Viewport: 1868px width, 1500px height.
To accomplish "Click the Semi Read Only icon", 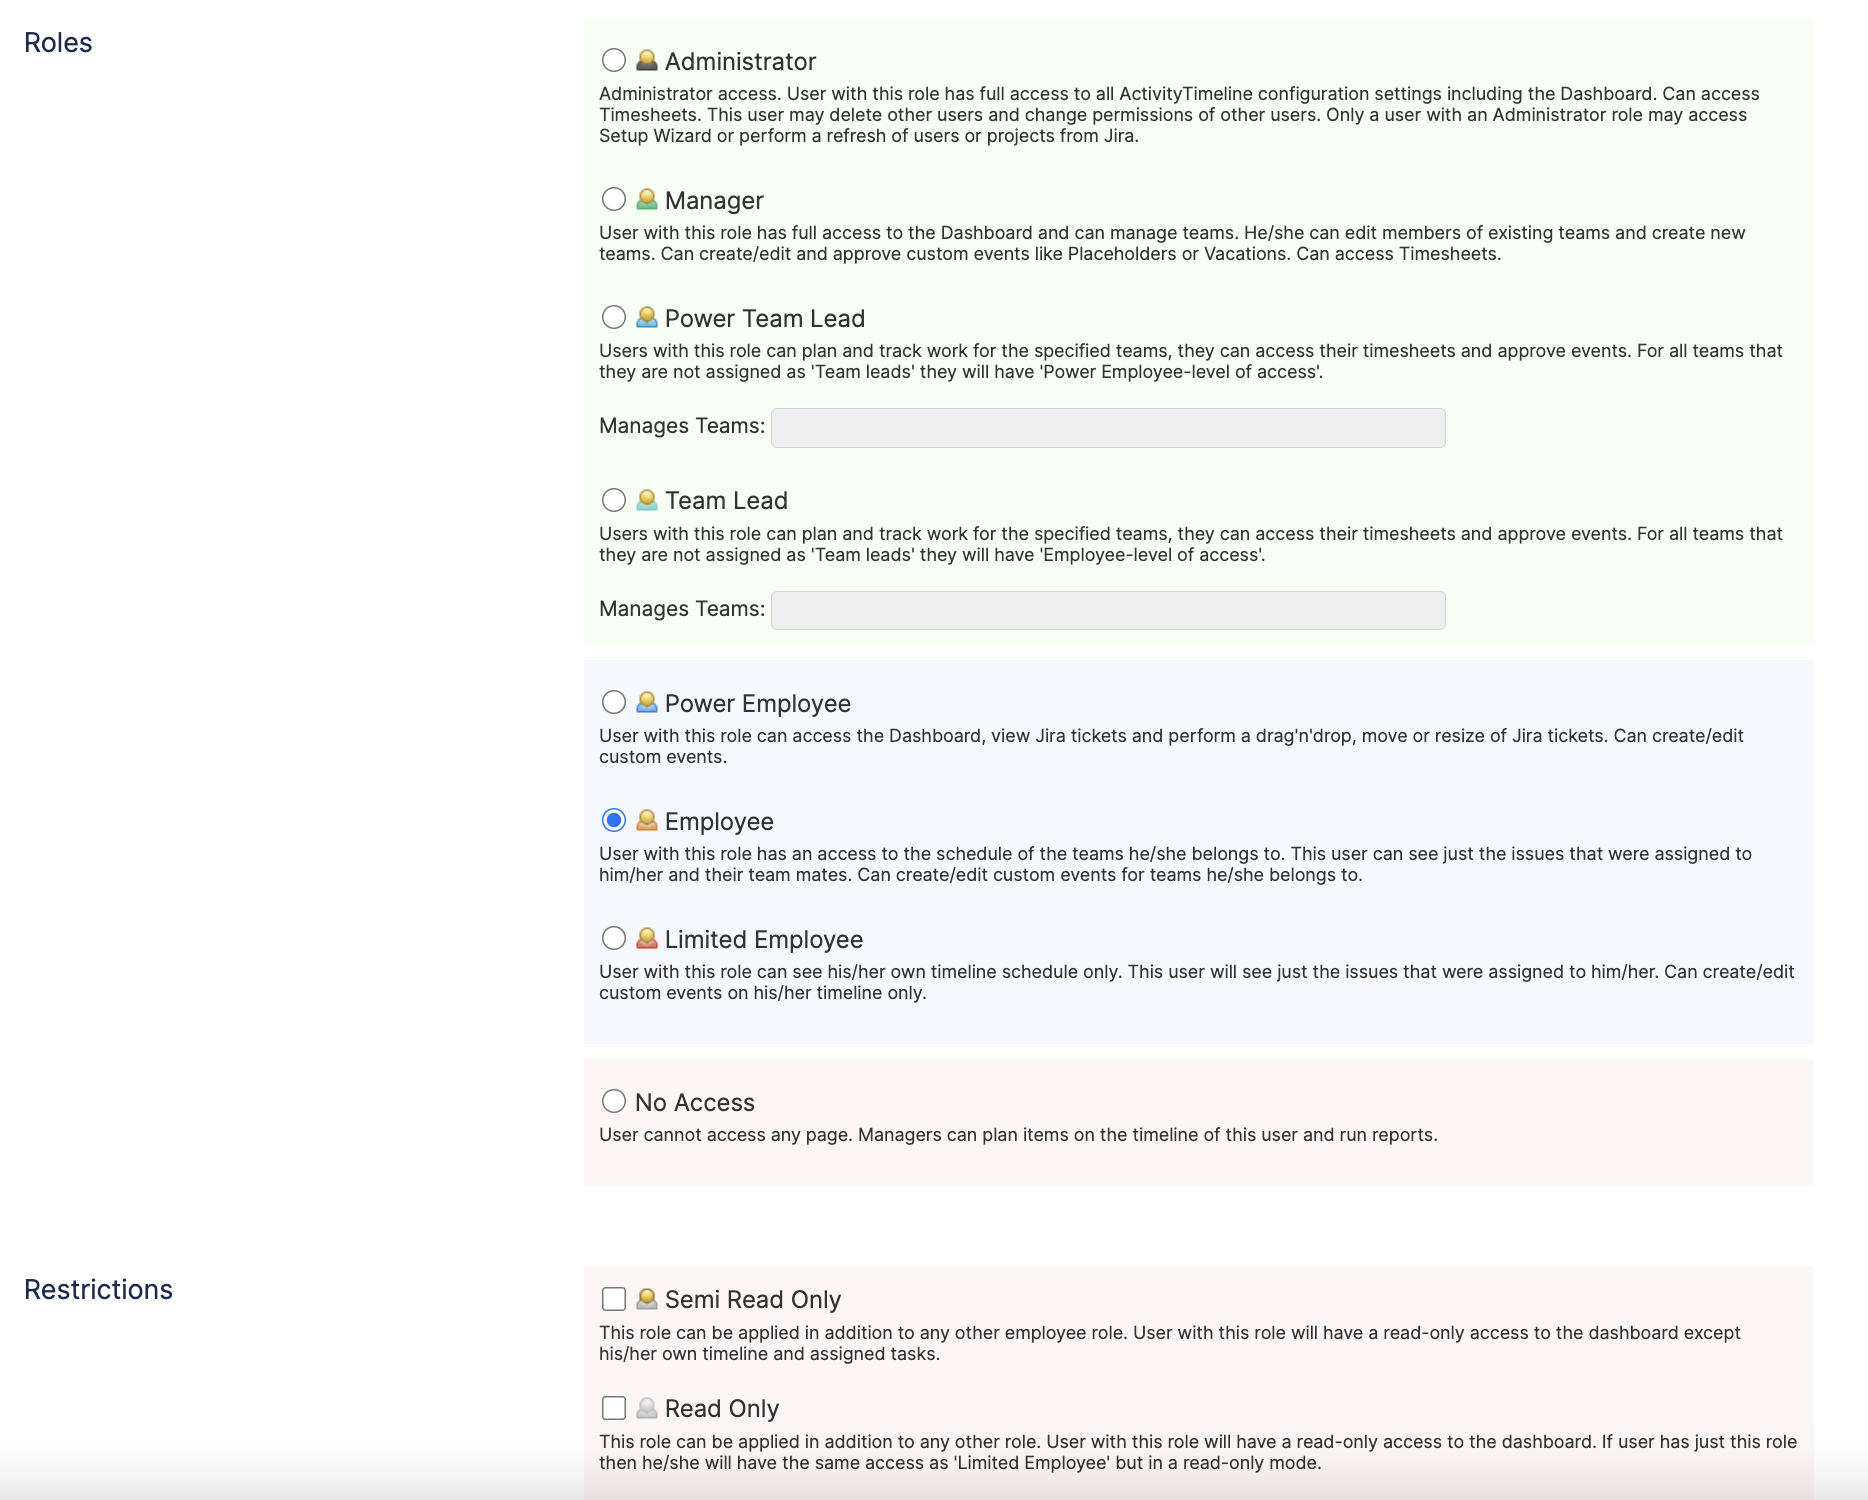I will tap(647, 1299).
